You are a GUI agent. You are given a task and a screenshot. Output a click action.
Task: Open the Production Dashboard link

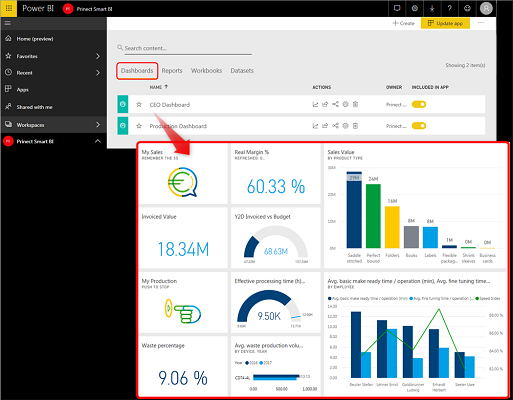coord(178,126)
